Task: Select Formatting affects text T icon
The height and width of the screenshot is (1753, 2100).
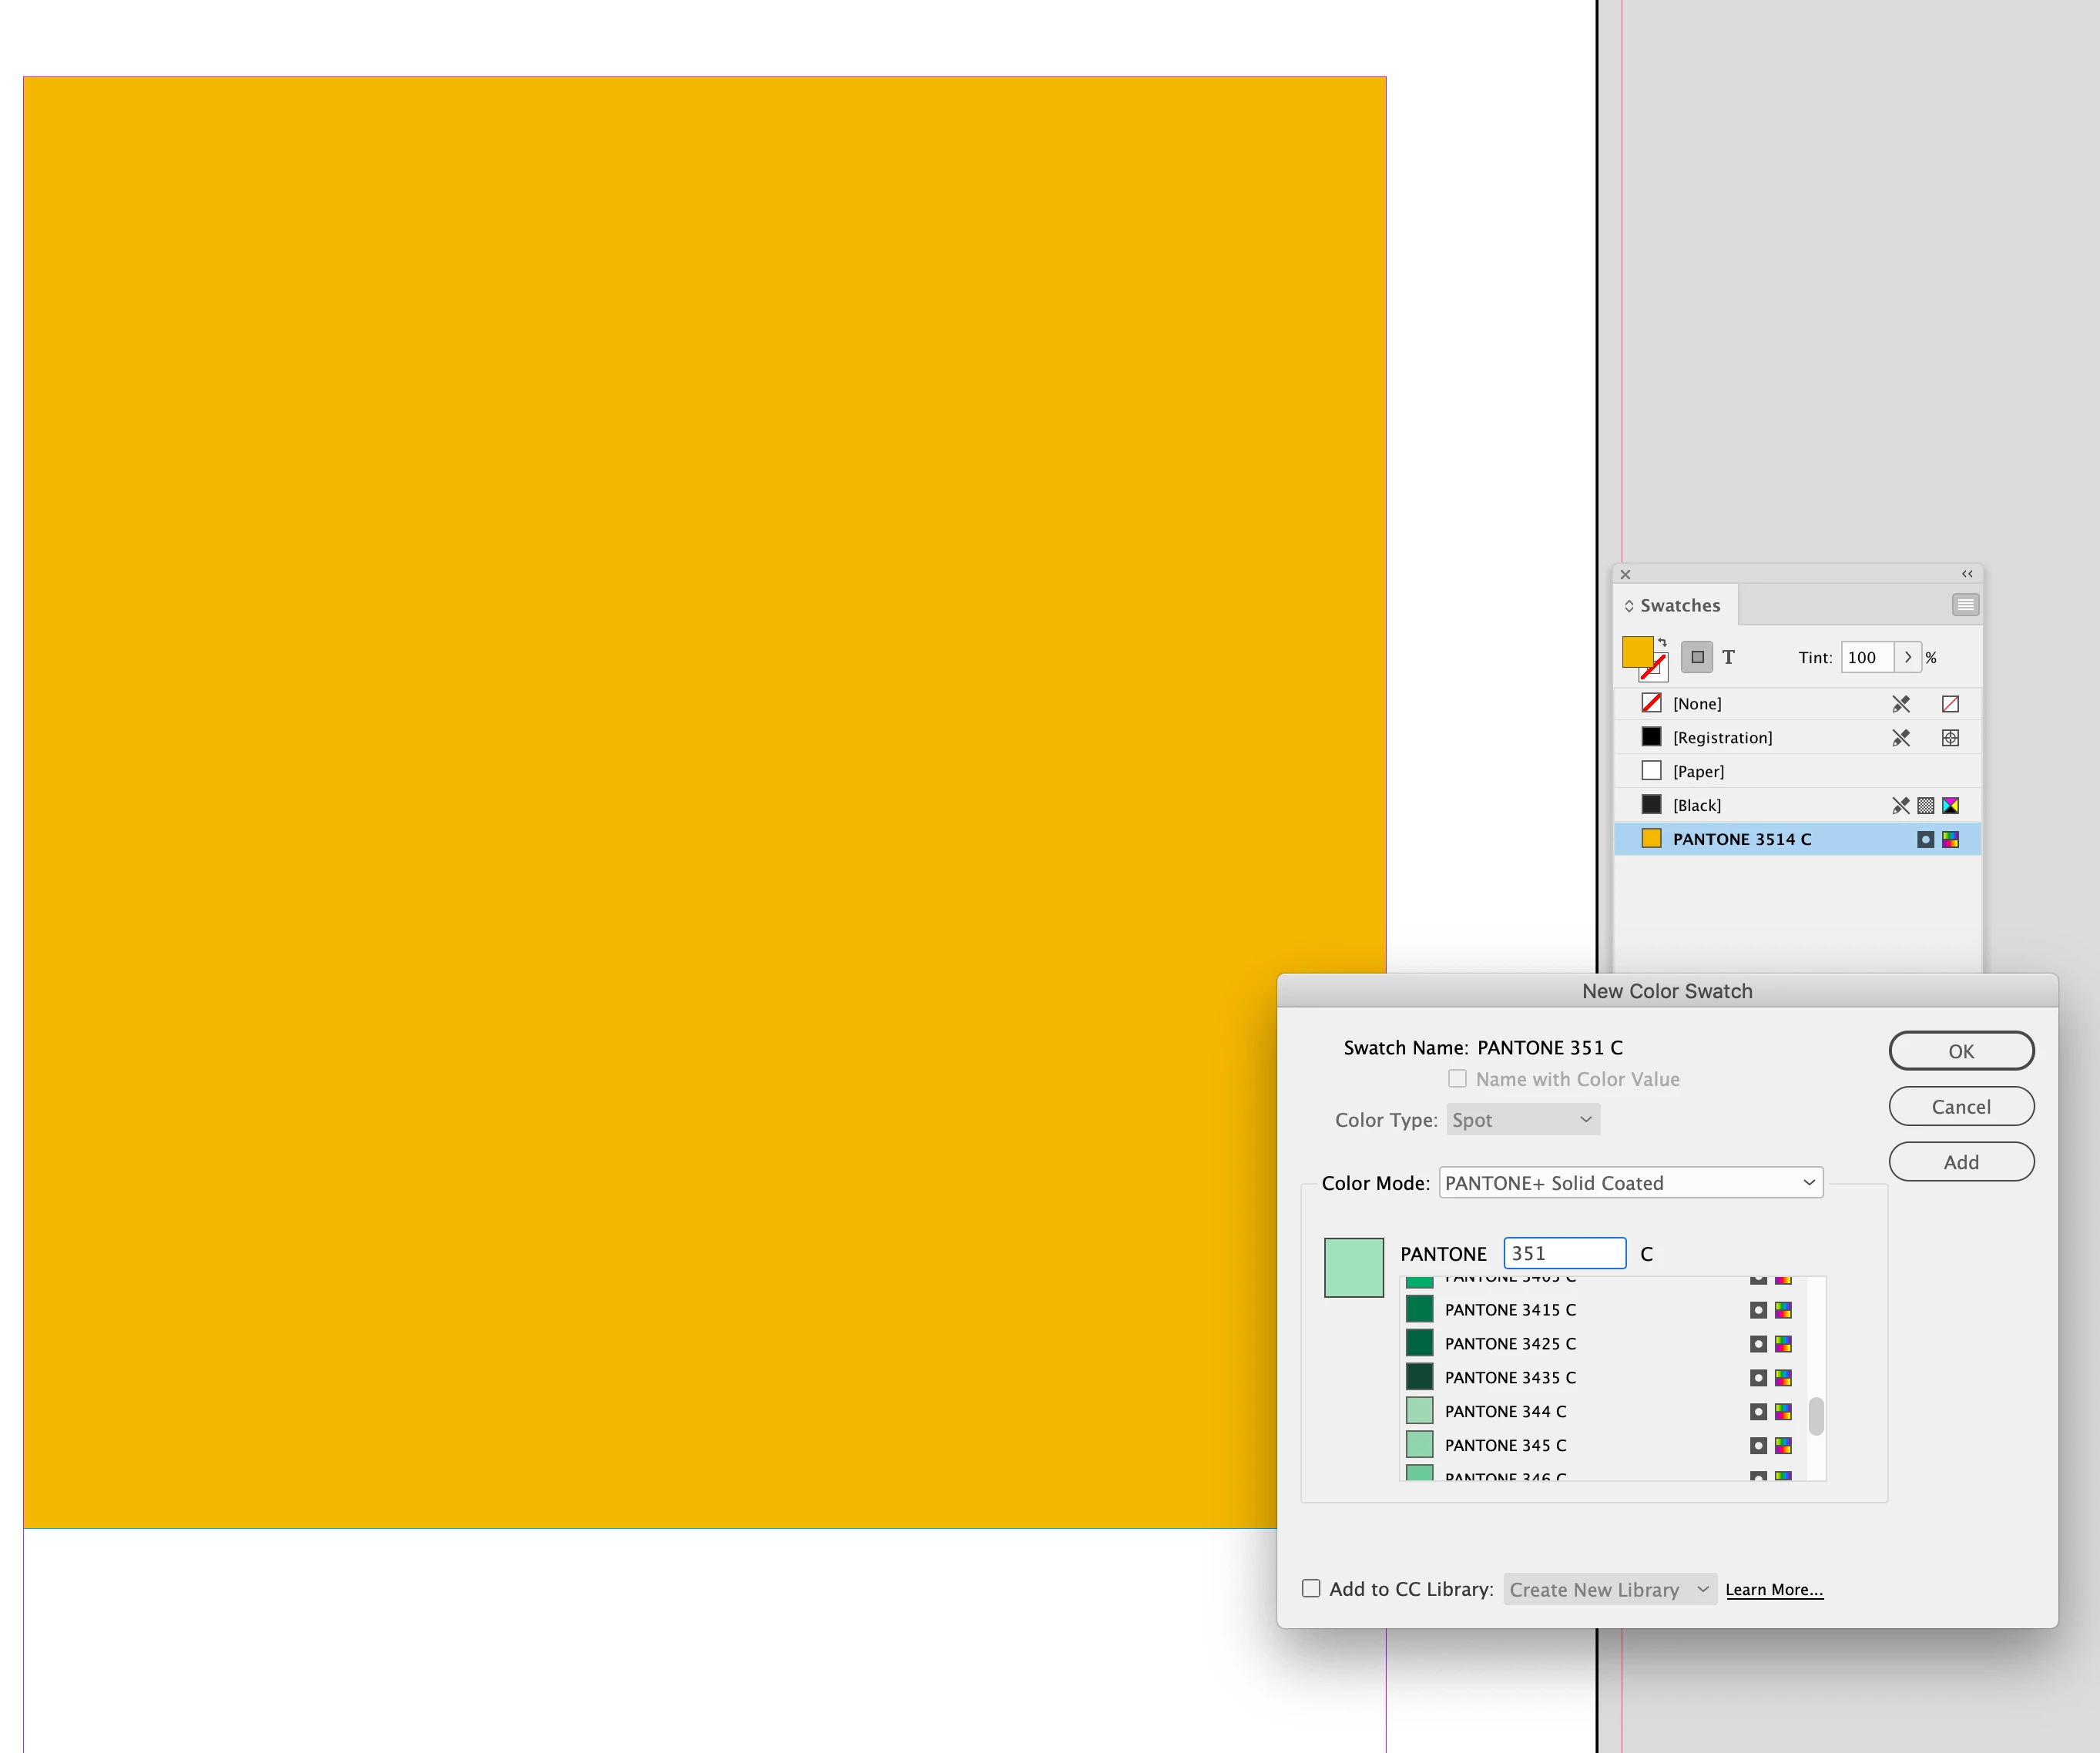Action: point(1728,657)
